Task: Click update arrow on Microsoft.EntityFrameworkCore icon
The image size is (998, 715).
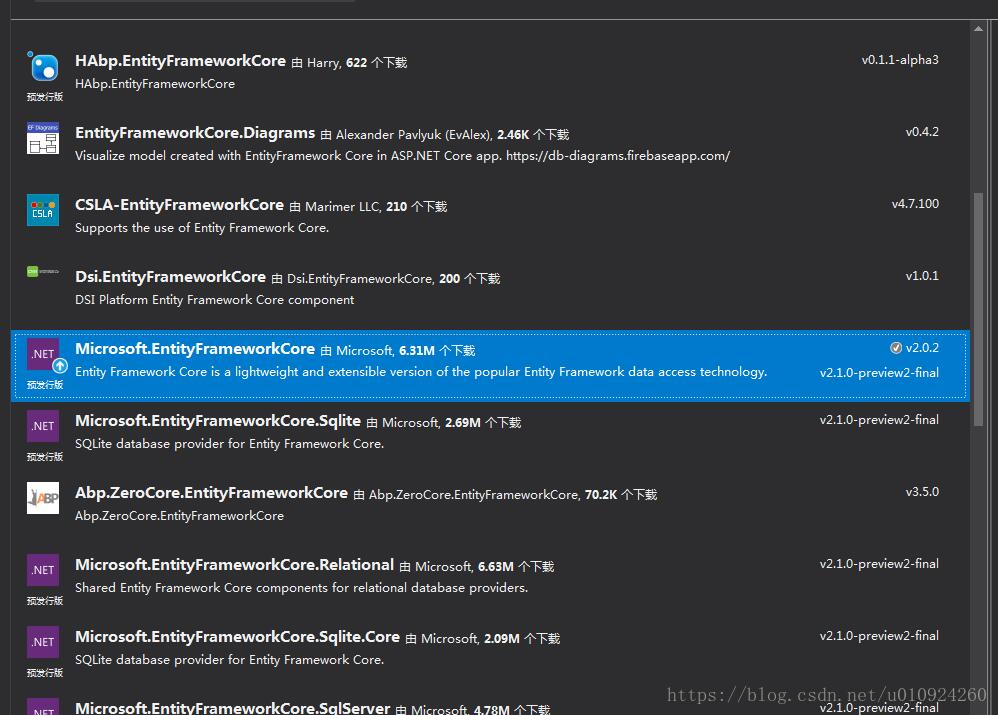Action: point(60,365)
